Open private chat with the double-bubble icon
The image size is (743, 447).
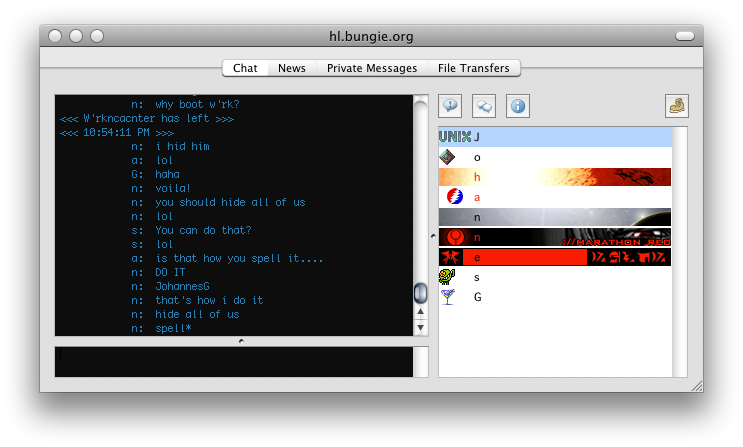point(483,105)
